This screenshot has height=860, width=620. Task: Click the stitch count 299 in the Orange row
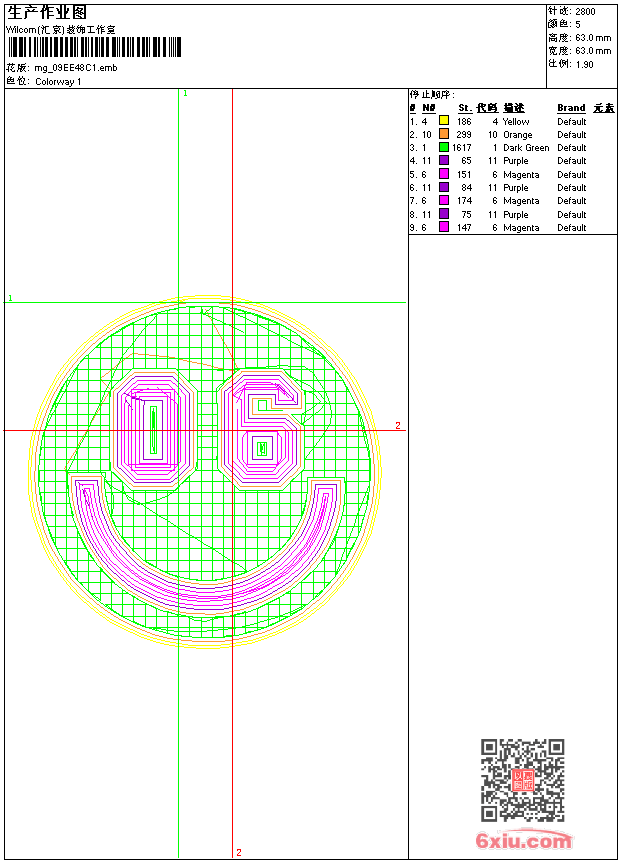coord(464,134)
